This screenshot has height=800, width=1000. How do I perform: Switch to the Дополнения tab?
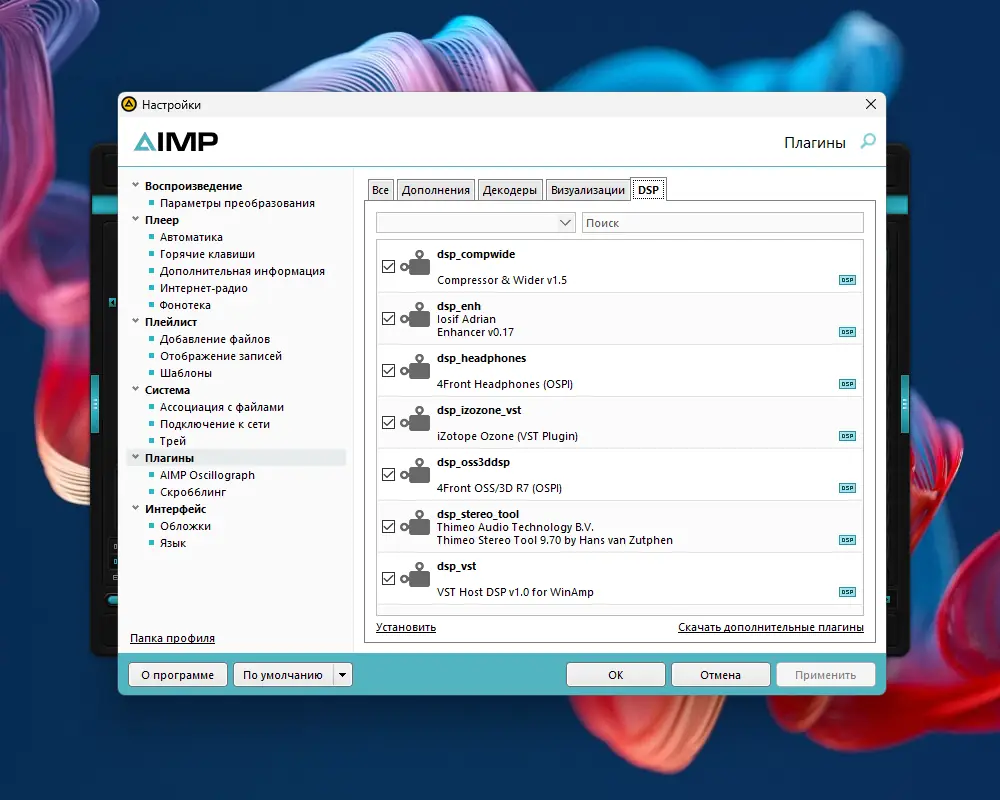436,190
